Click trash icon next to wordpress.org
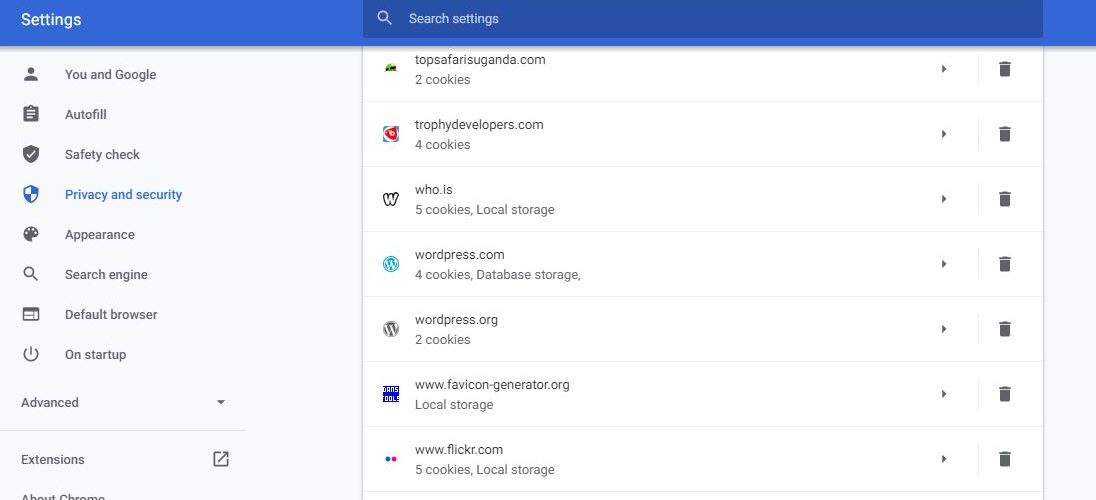This screenshot has width=1096, height=500. click(x=1004, y=329)
